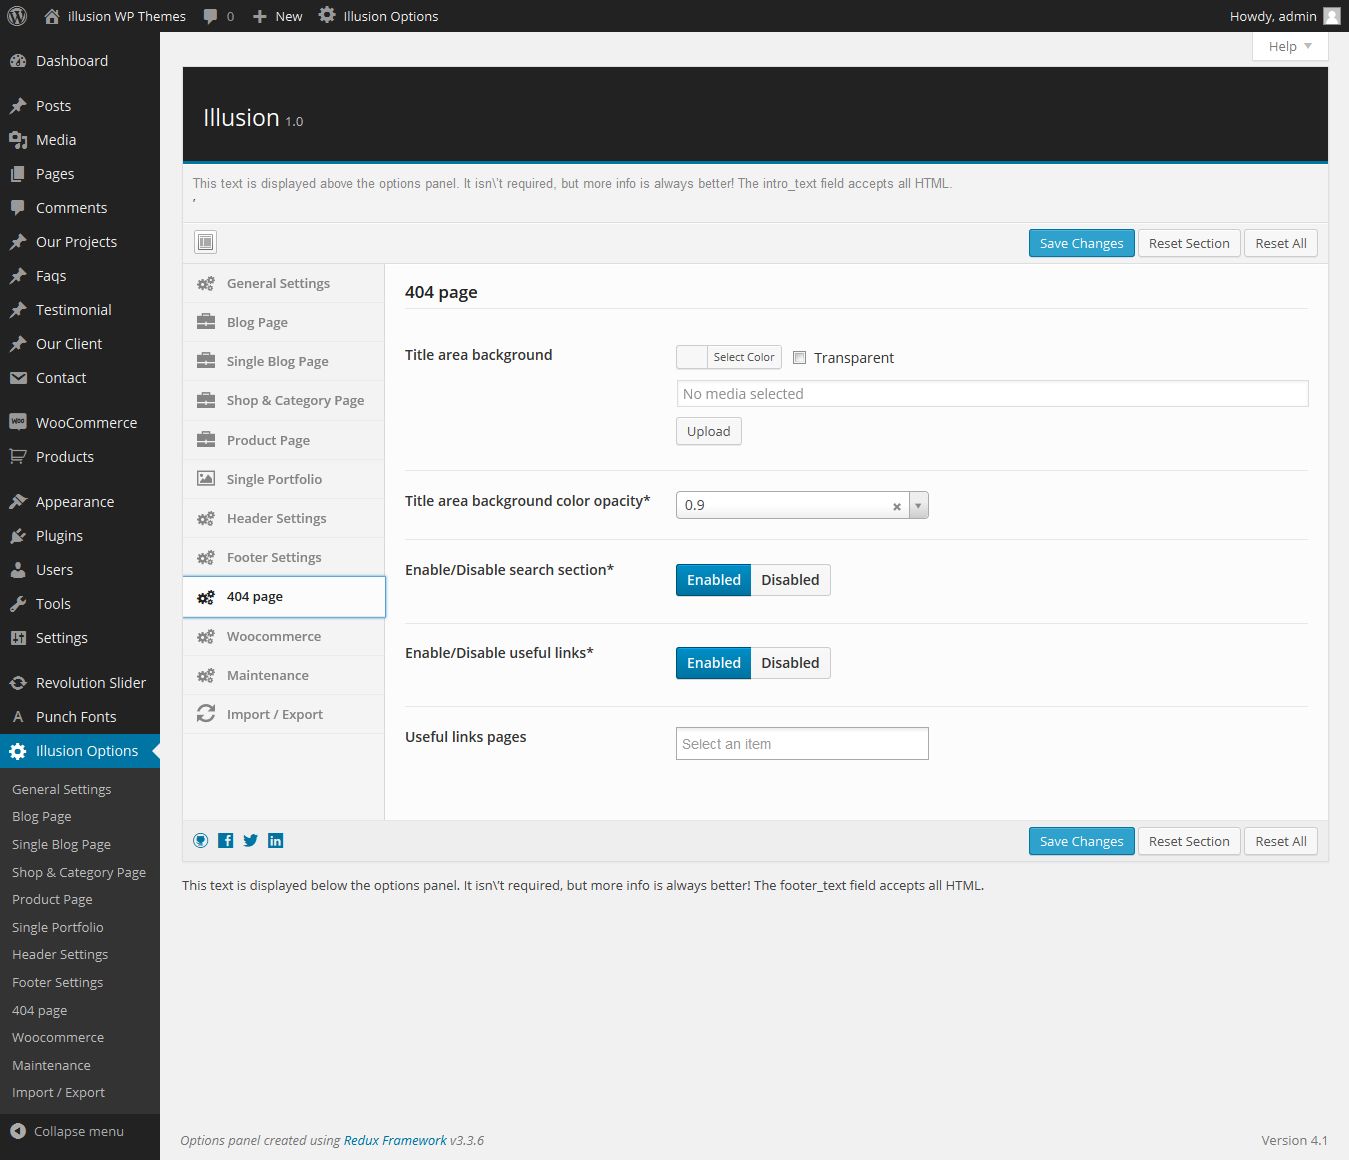This screenshot has width=1349, height=1160.
Task: Open Maintenance in the sidebar submenu
Action: coord(51,1065)
